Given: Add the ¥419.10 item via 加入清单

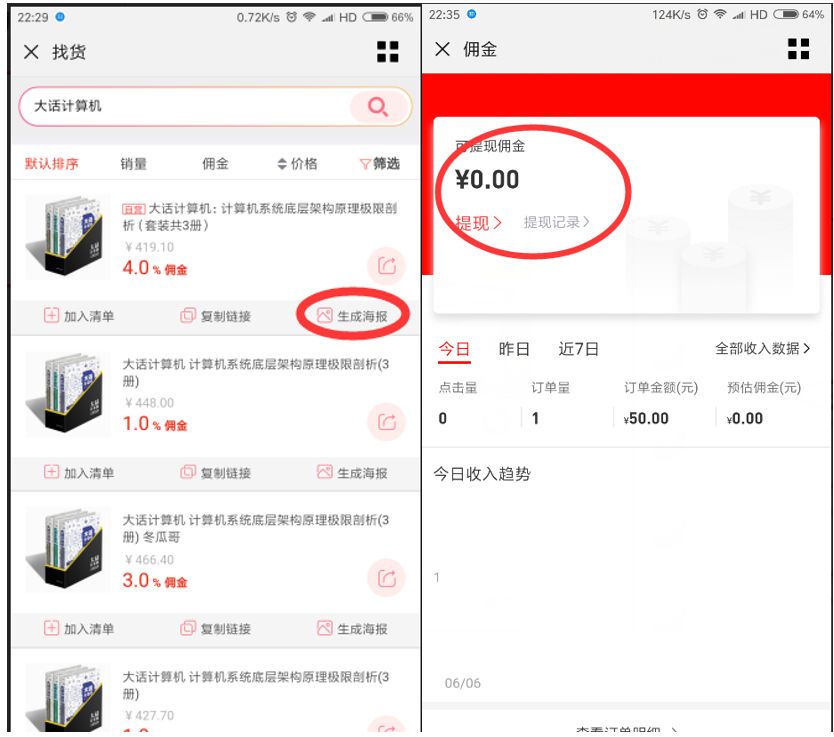Looking at the screenshot, I should coord(79,316).
